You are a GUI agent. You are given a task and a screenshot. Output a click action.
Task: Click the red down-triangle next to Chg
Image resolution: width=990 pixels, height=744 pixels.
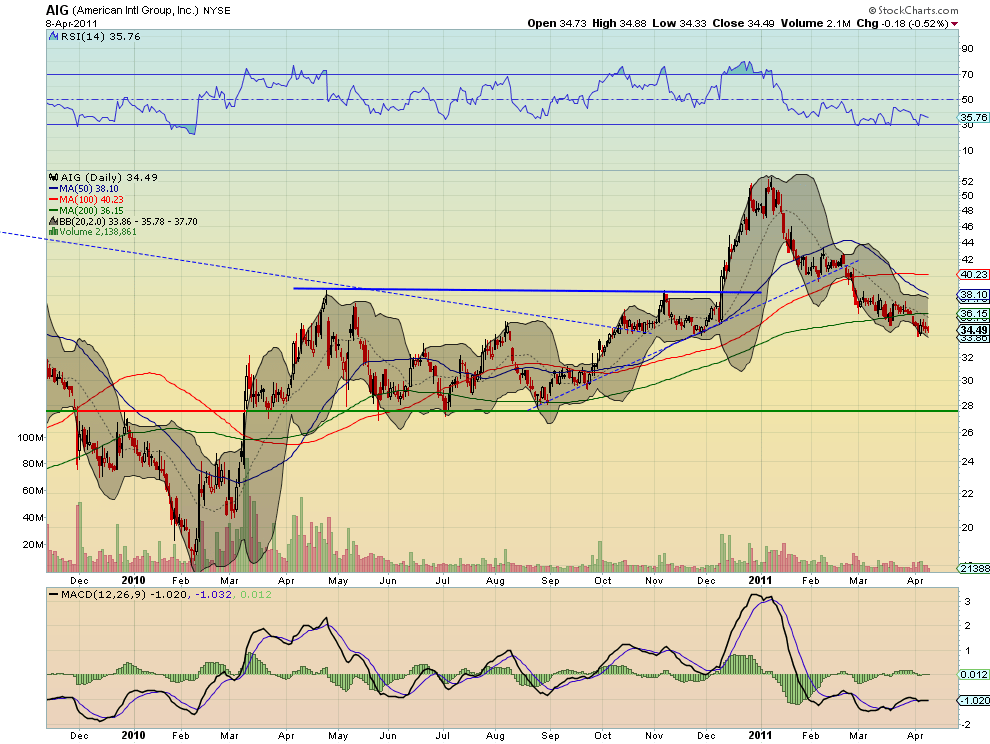point(954,24)
